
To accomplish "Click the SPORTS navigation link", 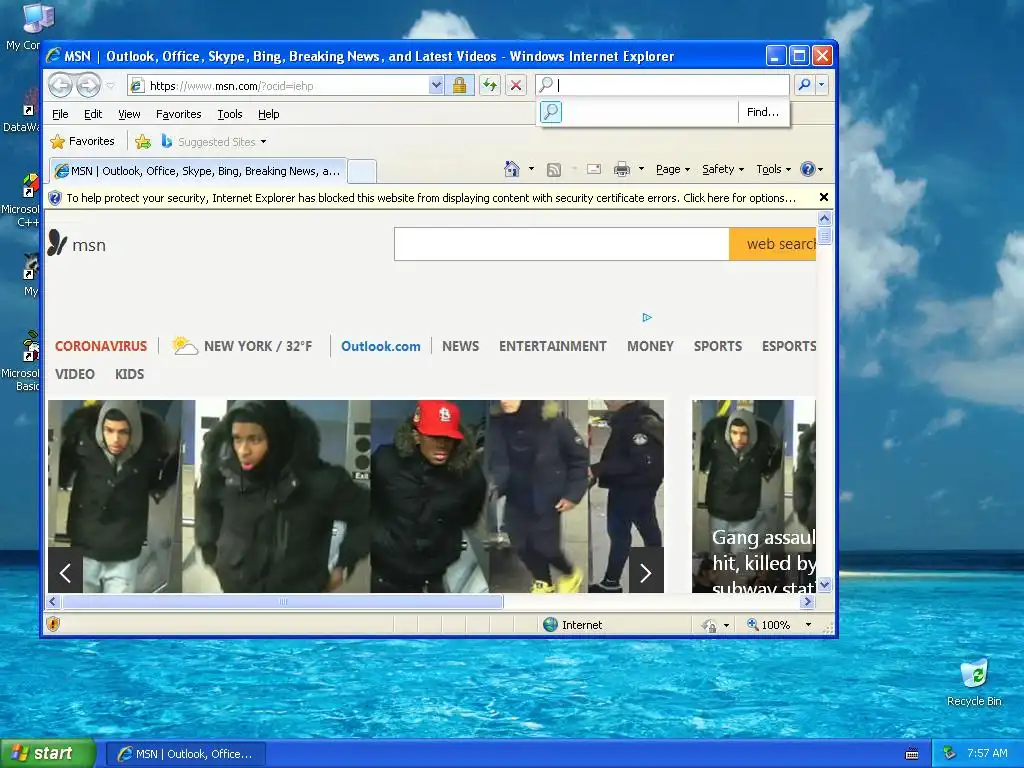I will click(718, 346).
